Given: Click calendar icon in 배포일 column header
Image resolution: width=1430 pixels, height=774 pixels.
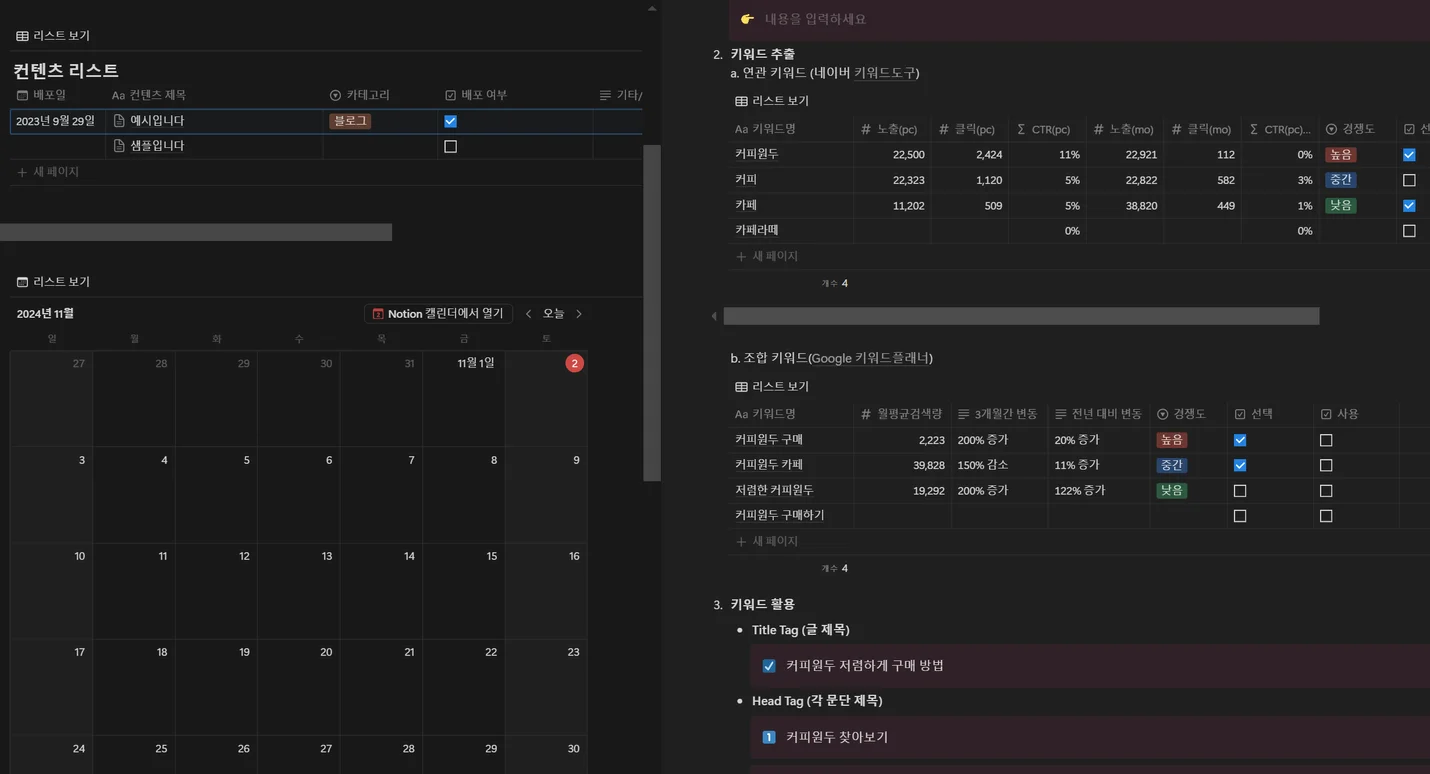Looking at the screenshot, I should [22, 95].
